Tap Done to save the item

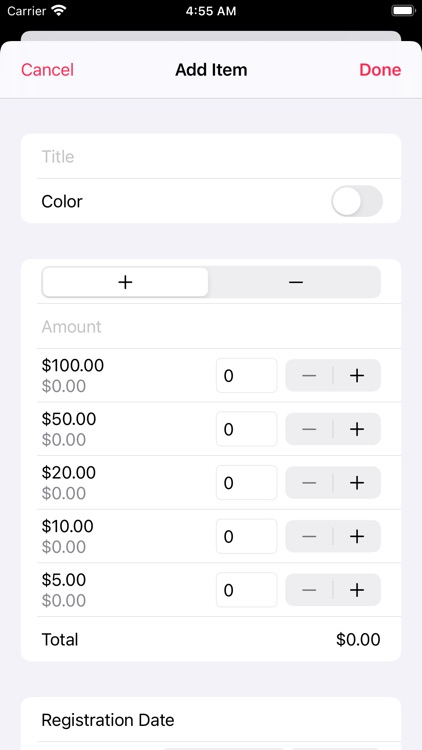coord(380,70)
